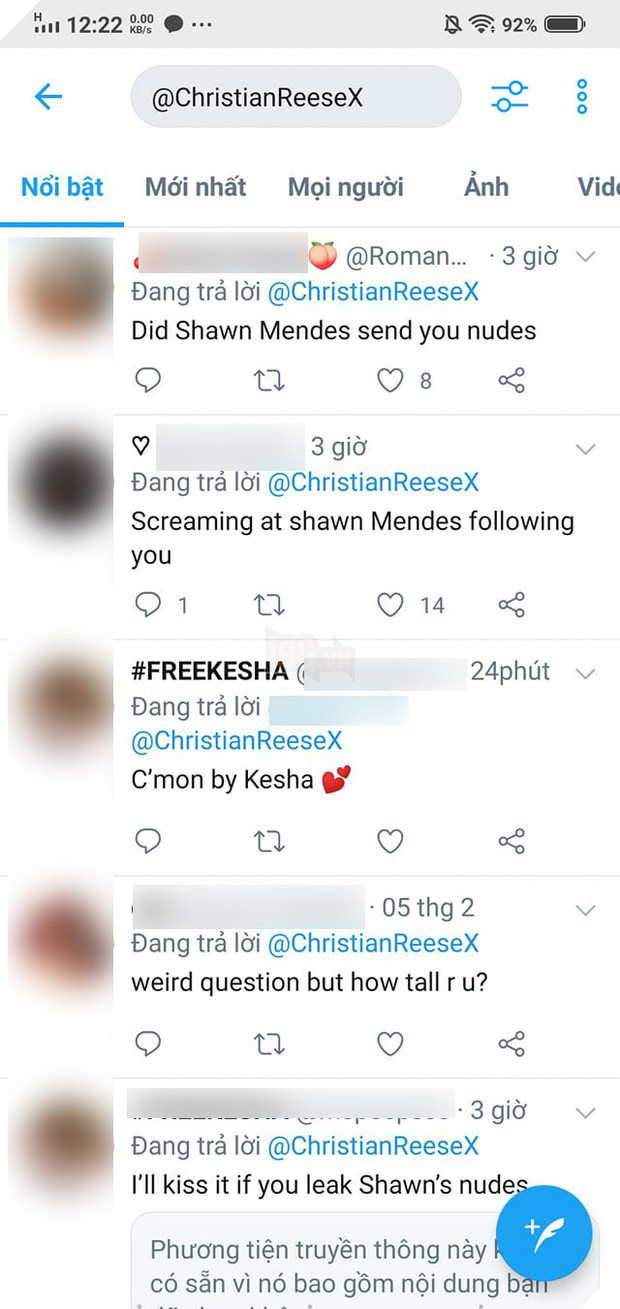This screenshot has height=1309, width=620.
Task: Expand the dropdown on the '05 thg 2' tweet
Action: (586, 910)
